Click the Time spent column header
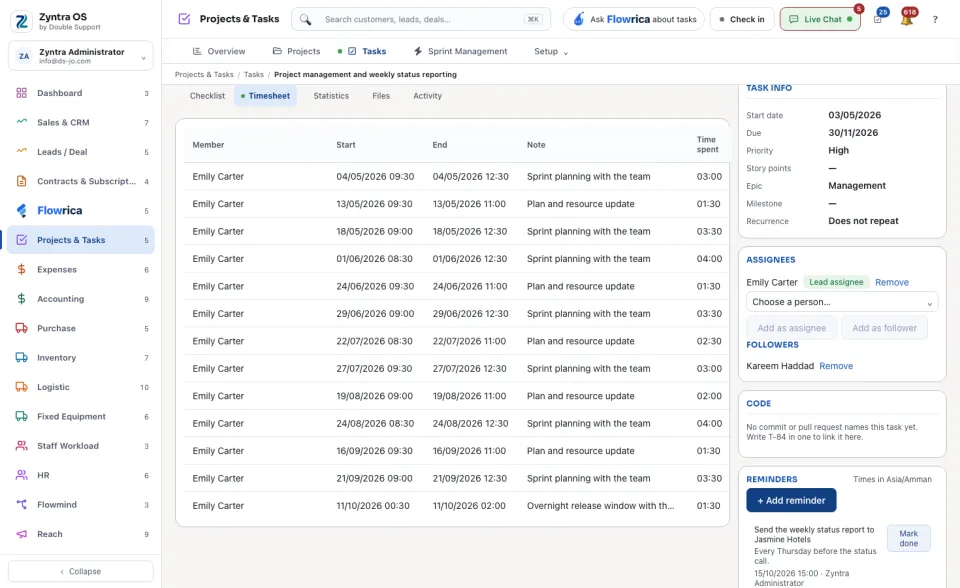 707,145
